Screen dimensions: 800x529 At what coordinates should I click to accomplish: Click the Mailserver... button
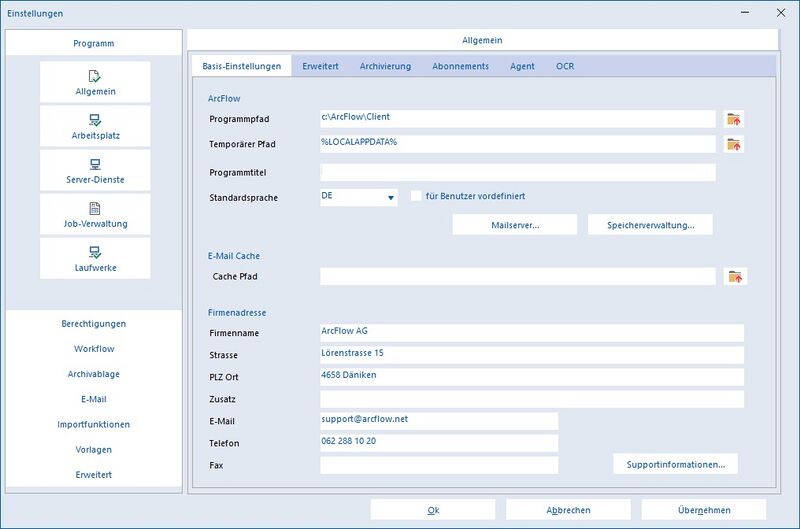coord(515,225)
